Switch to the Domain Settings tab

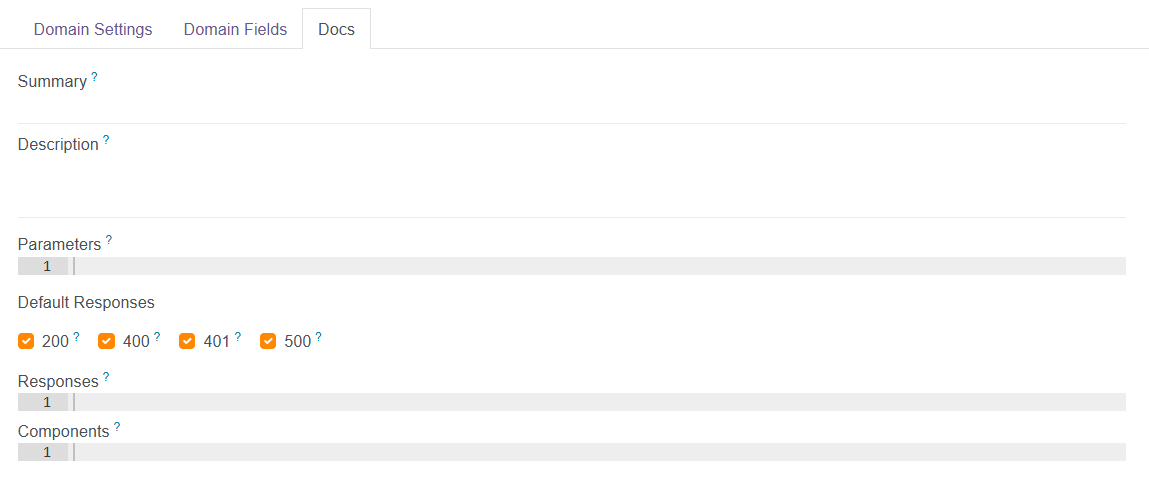pyautogui.click(x=93, y=29)
